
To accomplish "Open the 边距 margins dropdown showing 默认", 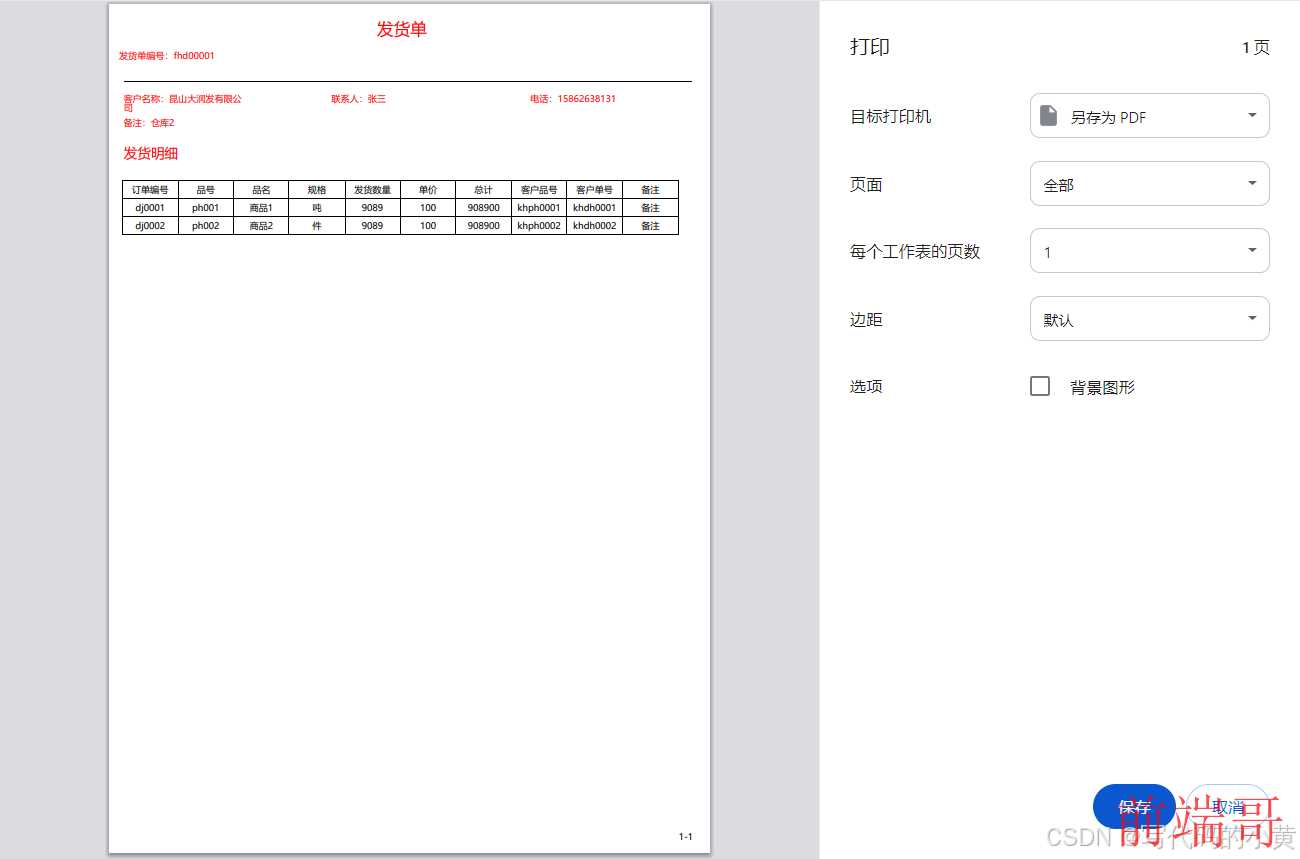I will click(1149, 319).
